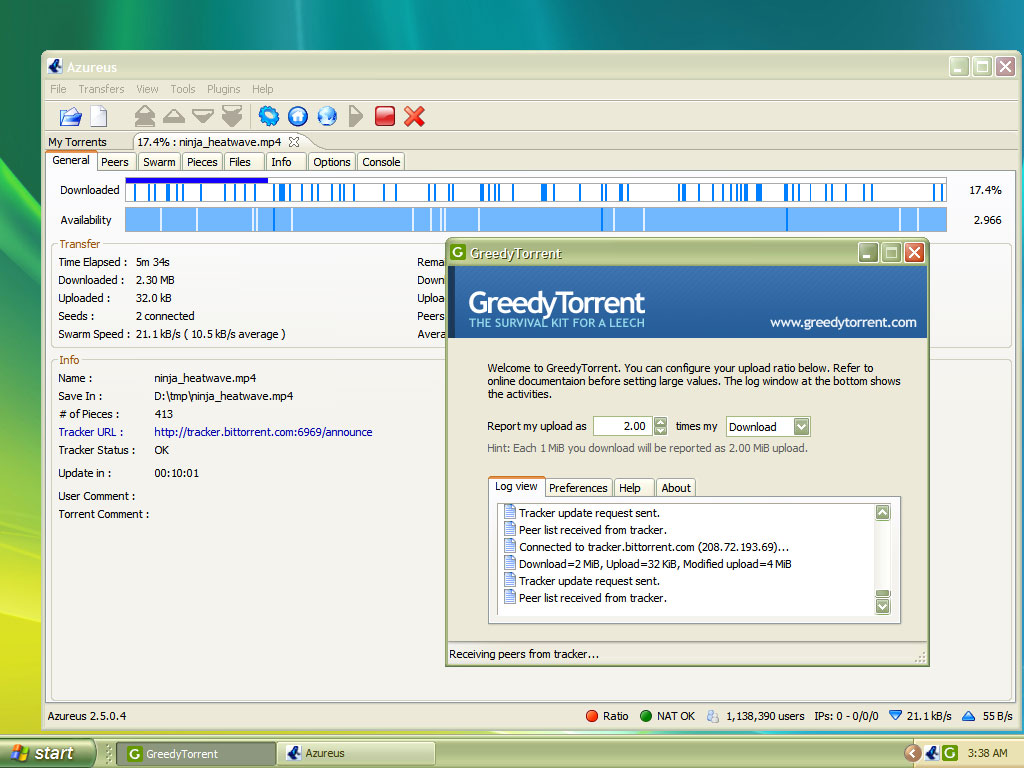Click the upload speed arrow icon
Image resolution: width=1024 pixels, height=768 pixels.
[968, 716]
